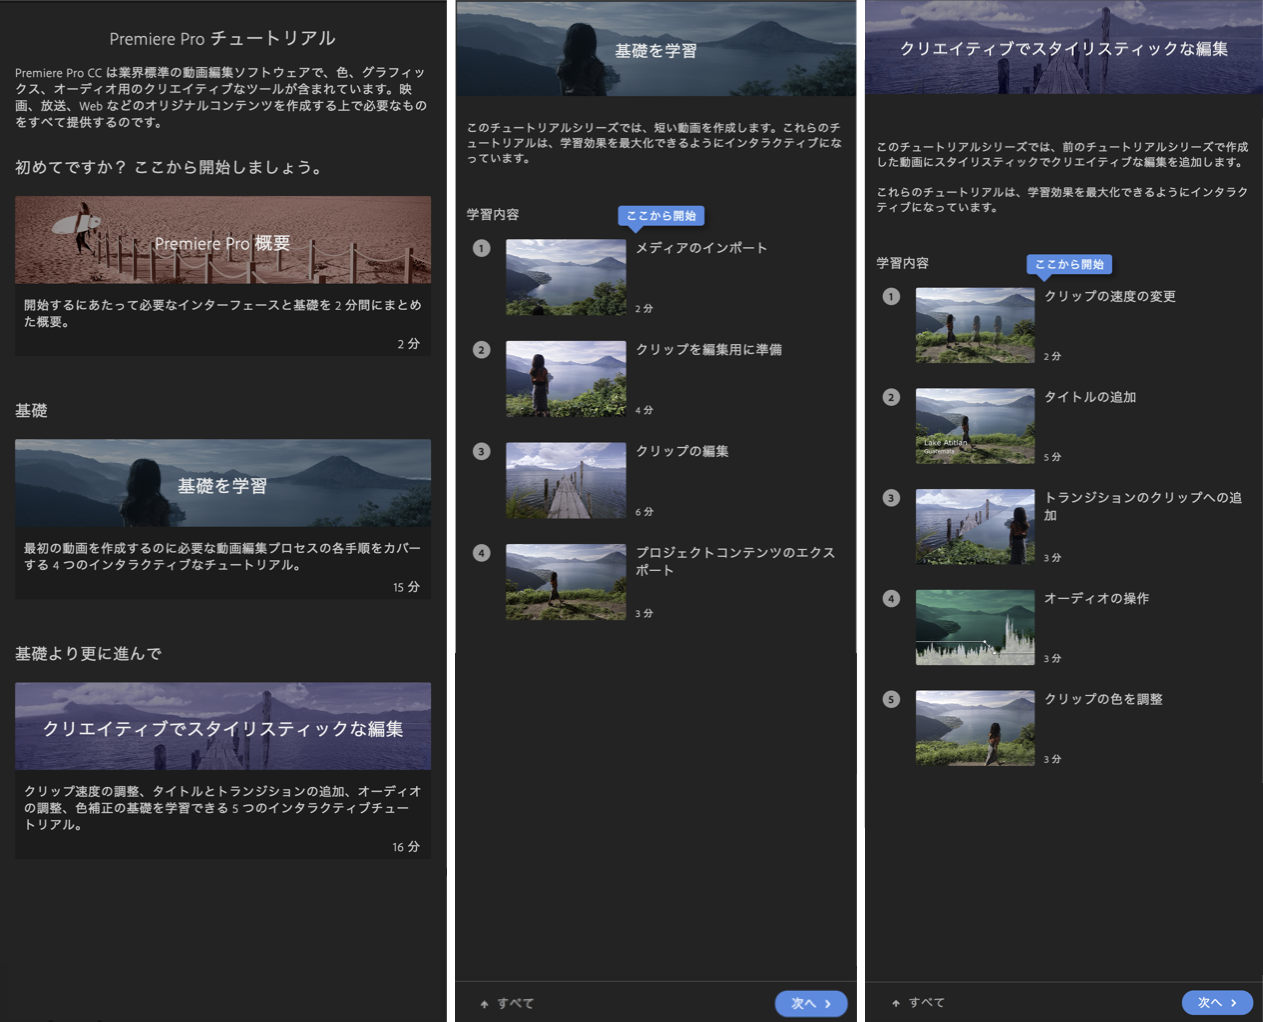Open トランジションのクリップへの追加 thumbnail
Viewport: 1263px width, 1022px height.
coord(975,527)
